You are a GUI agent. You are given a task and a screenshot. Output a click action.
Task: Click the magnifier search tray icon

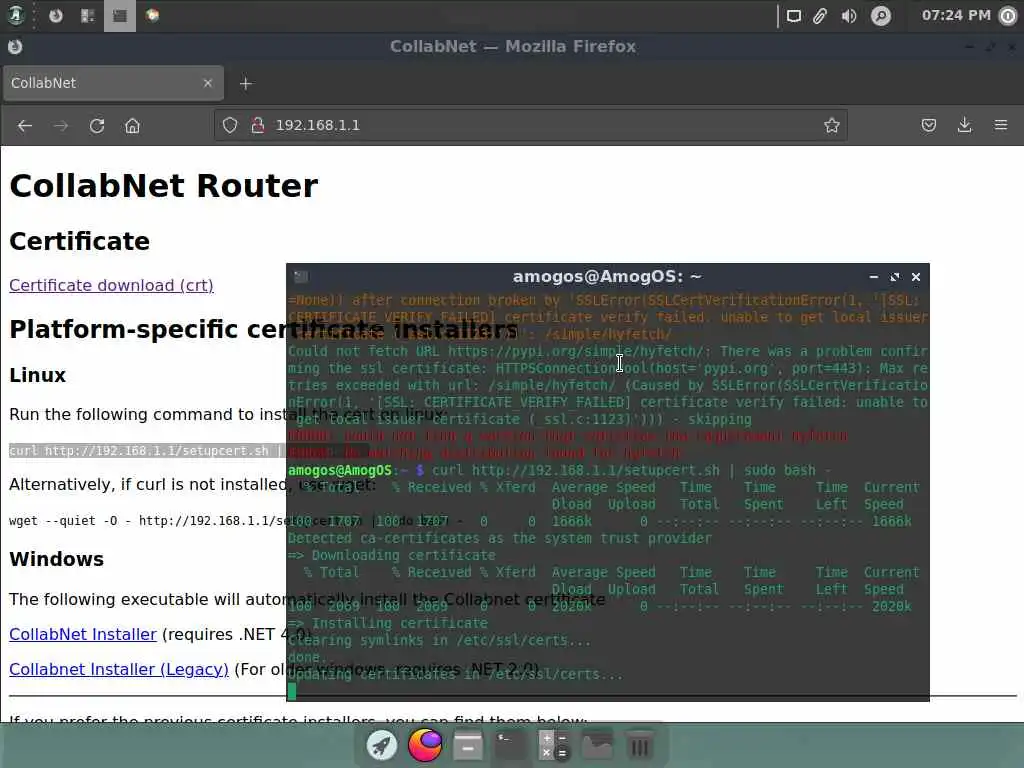(x=881, y=16)
